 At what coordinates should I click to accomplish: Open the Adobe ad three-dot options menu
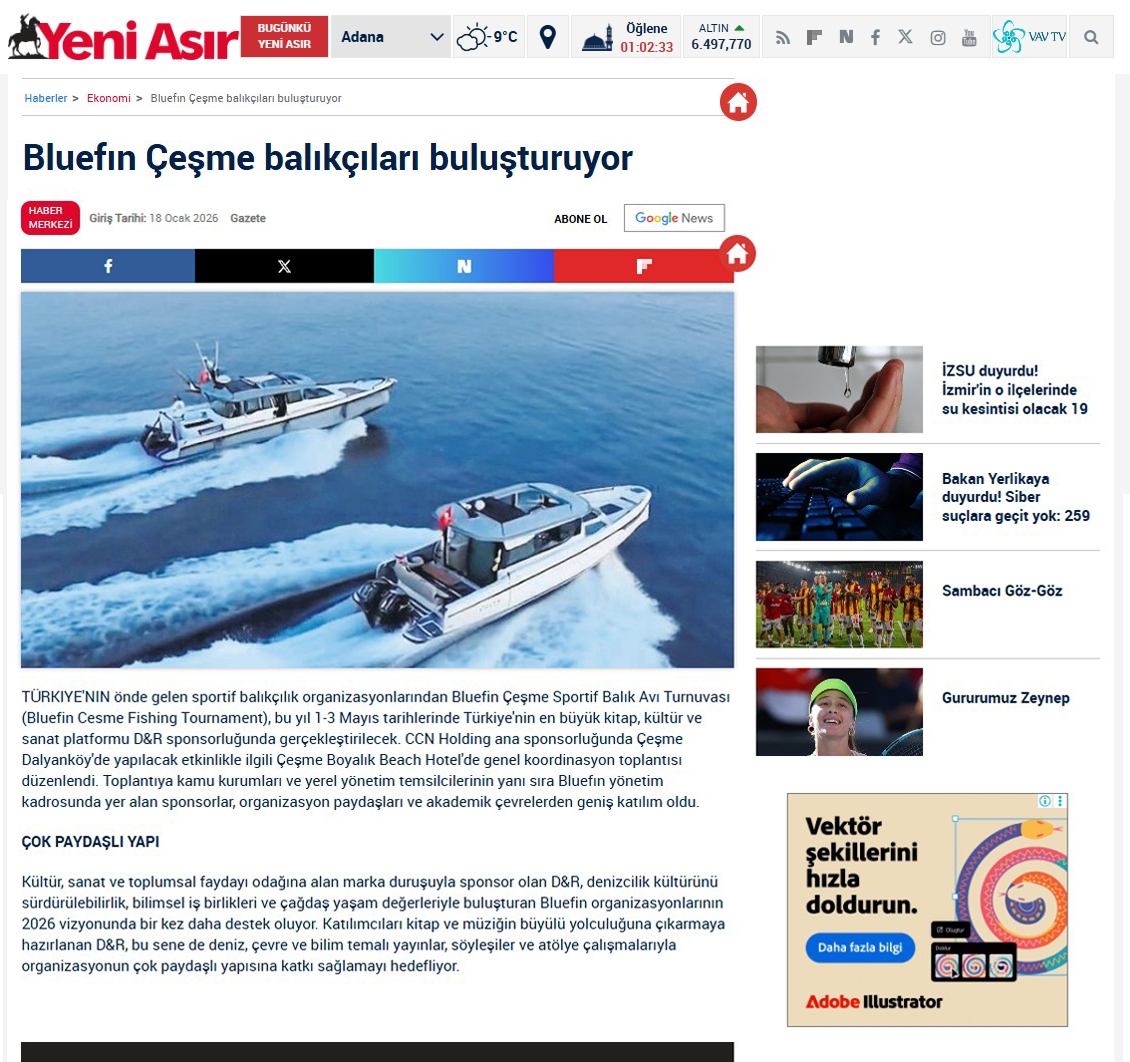pyautogui.click(x=1060, y=801)
